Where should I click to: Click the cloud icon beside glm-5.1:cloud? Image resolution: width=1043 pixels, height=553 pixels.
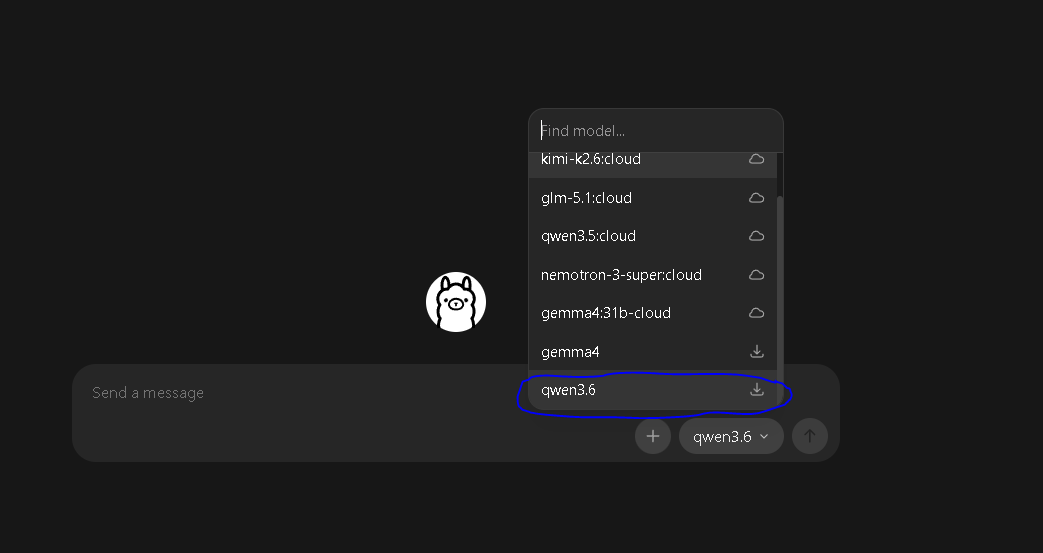tap(756, 198)
